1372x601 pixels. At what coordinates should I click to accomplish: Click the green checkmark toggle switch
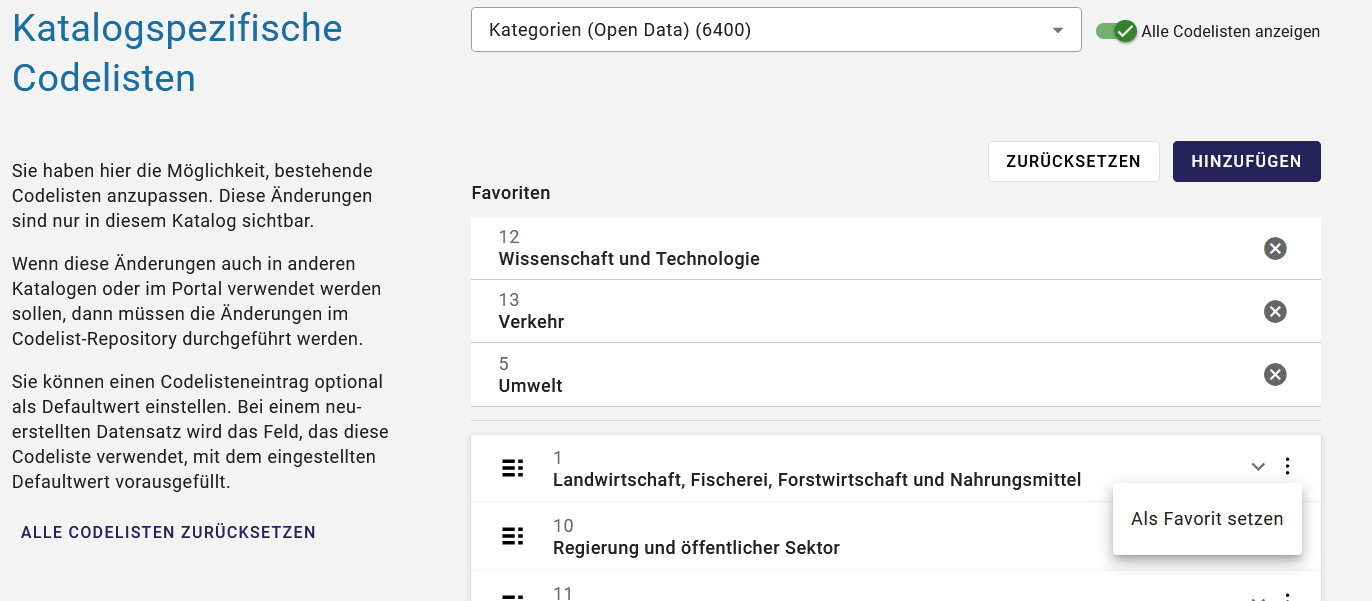click(1120, 31)
